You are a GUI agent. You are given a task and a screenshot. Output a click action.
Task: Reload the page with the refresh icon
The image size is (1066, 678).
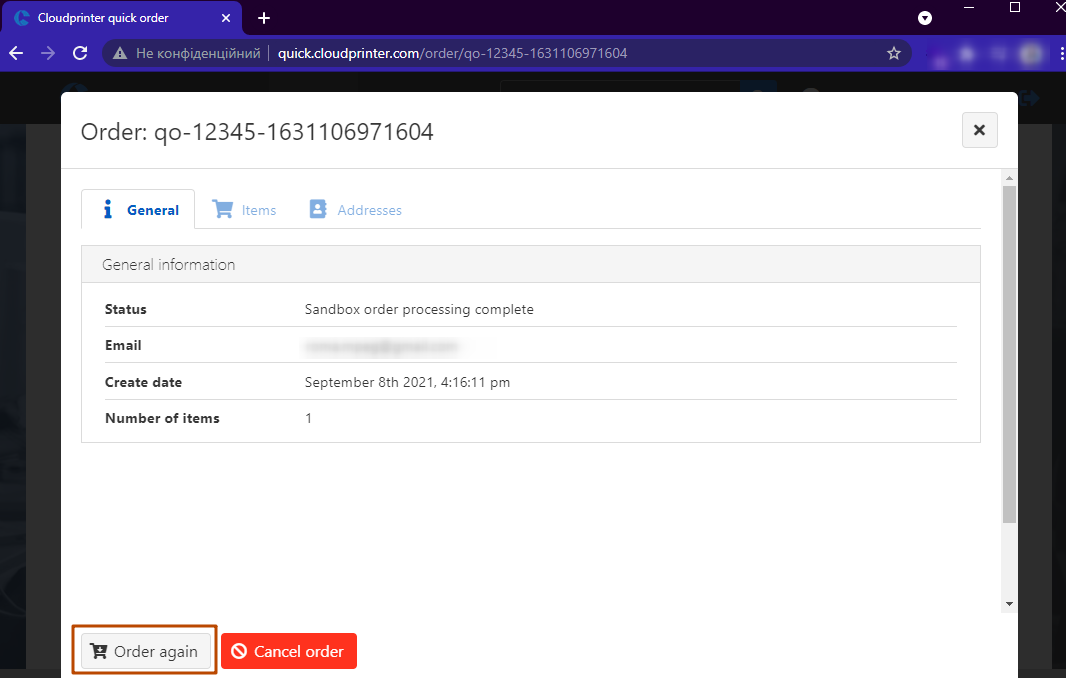pos(80,53)
